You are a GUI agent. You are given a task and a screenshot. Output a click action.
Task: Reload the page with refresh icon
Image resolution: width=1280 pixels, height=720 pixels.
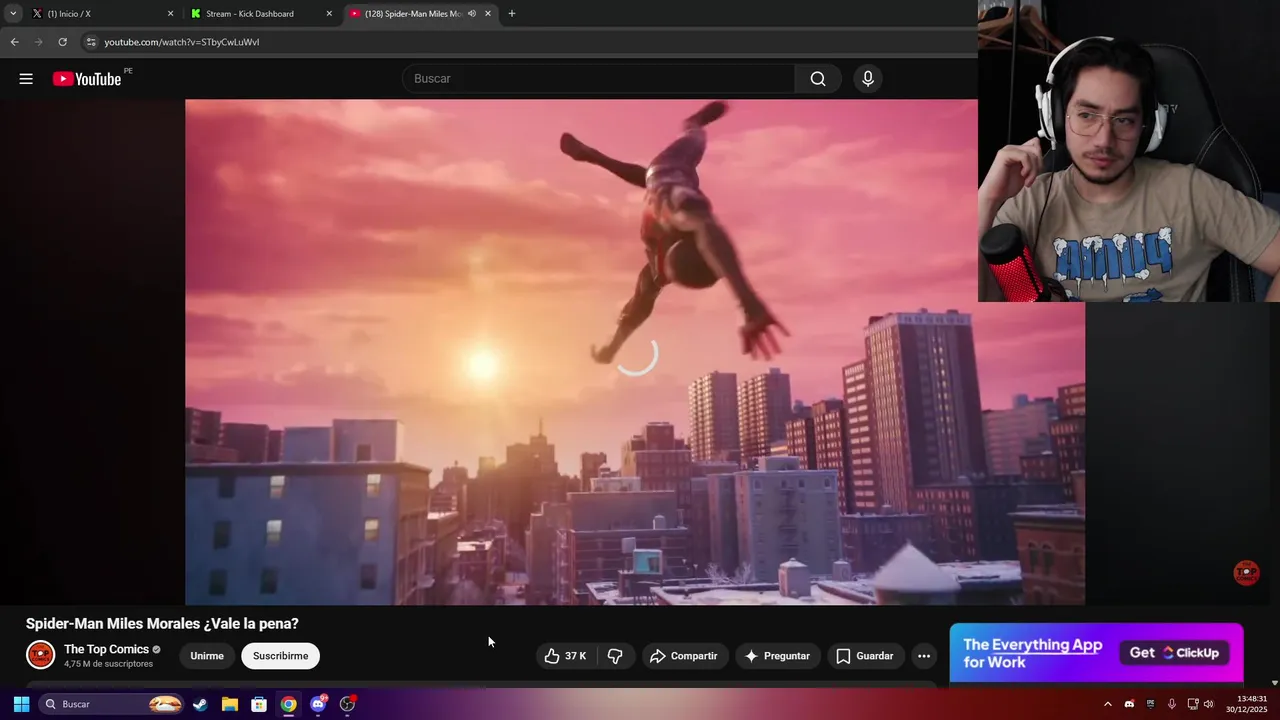pos(62,42)
